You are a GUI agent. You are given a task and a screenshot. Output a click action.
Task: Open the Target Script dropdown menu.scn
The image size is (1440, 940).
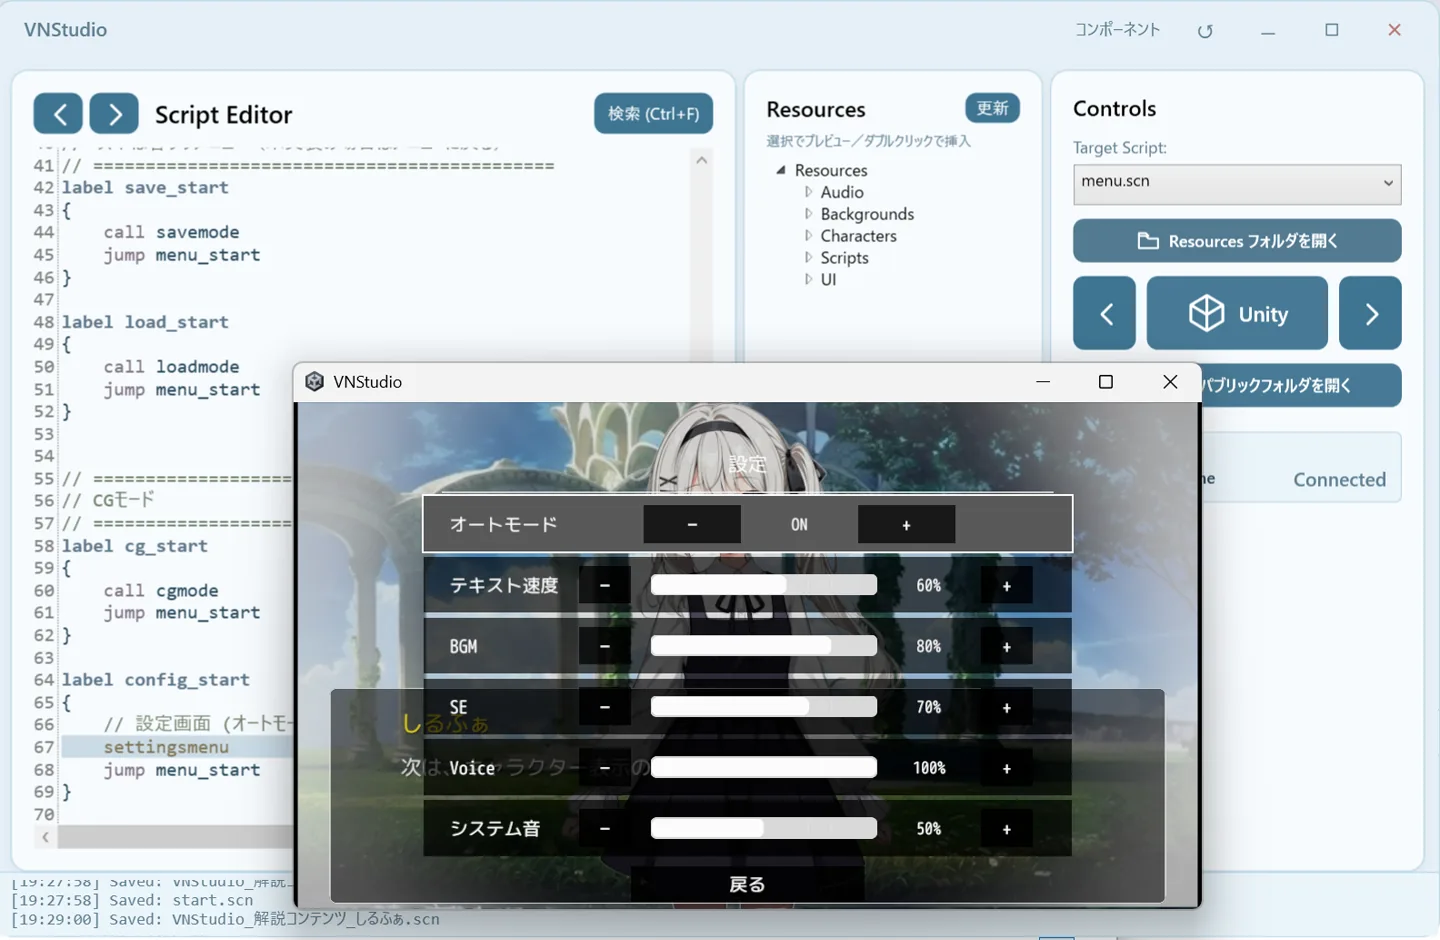[1237, 184]
